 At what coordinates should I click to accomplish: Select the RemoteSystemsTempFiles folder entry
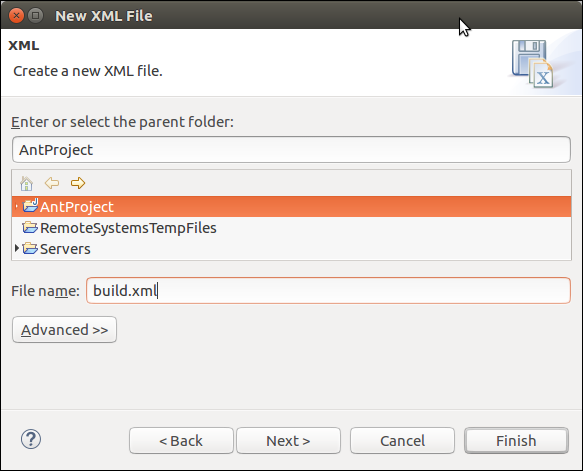[x=128, y=228]
